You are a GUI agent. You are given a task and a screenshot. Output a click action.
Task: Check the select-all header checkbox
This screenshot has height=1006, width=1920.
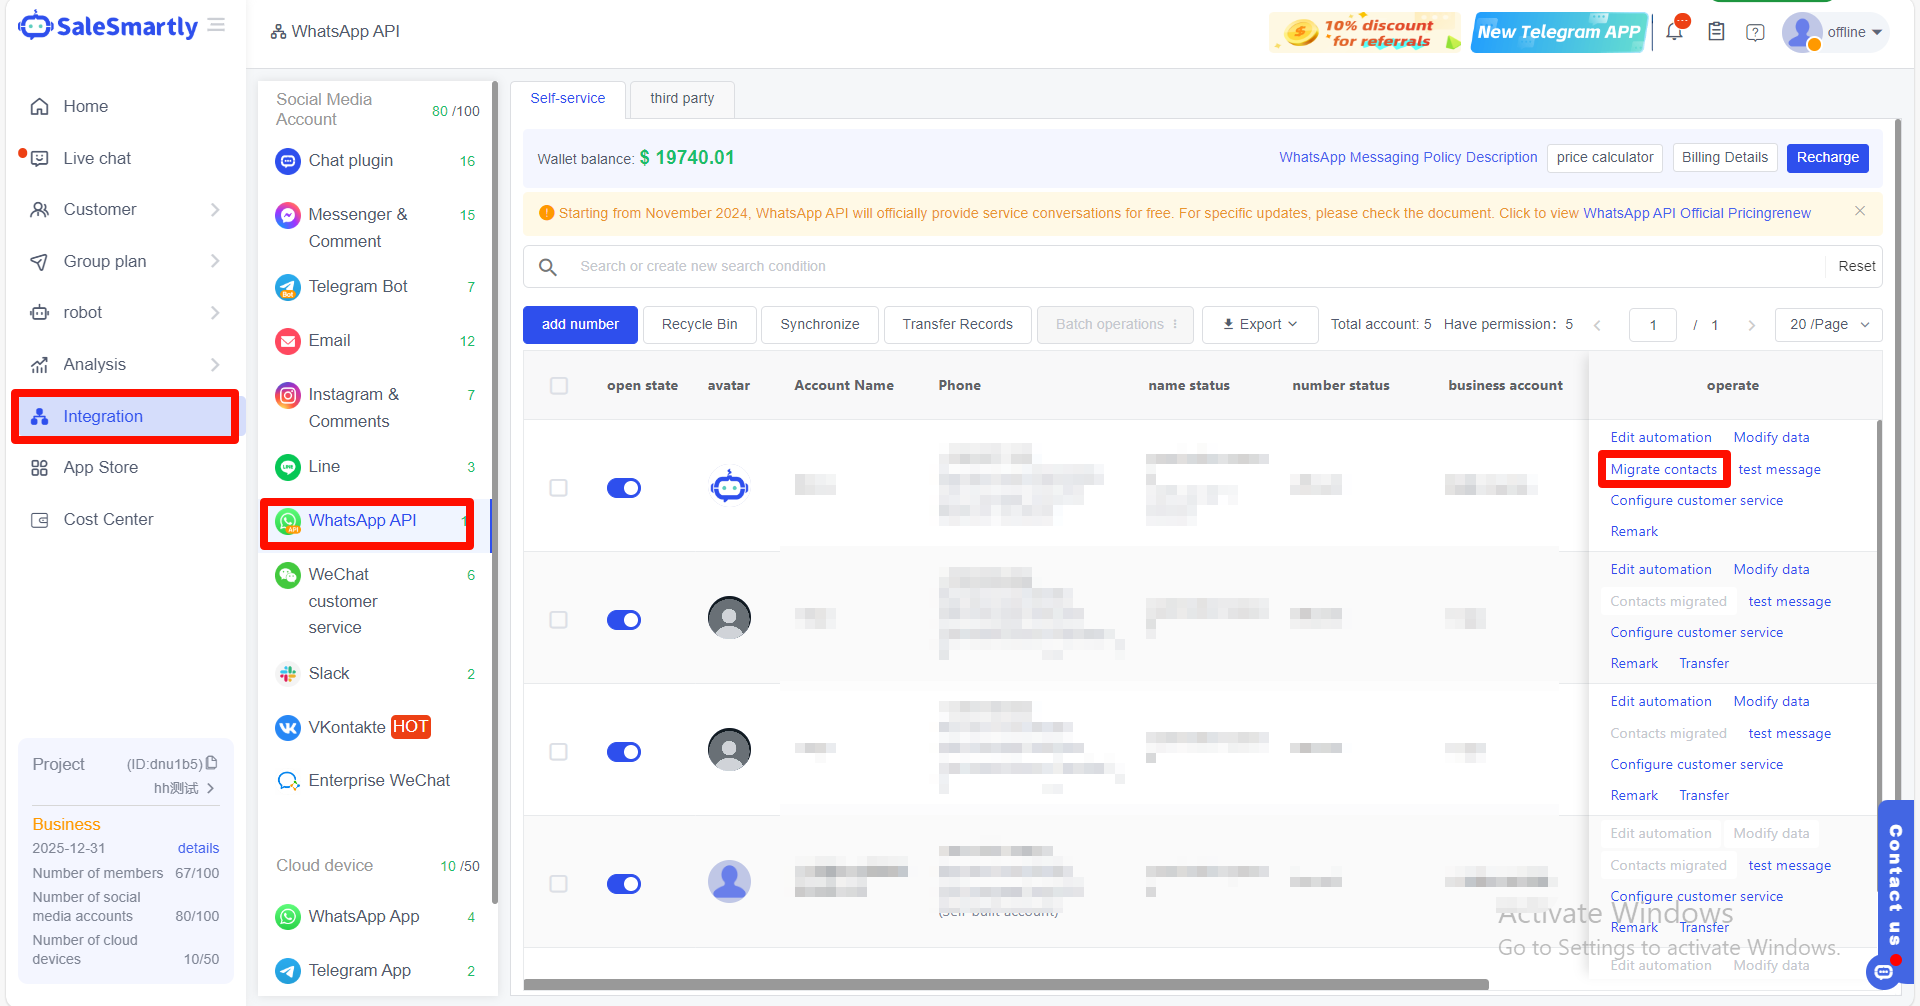coord(559,386)
